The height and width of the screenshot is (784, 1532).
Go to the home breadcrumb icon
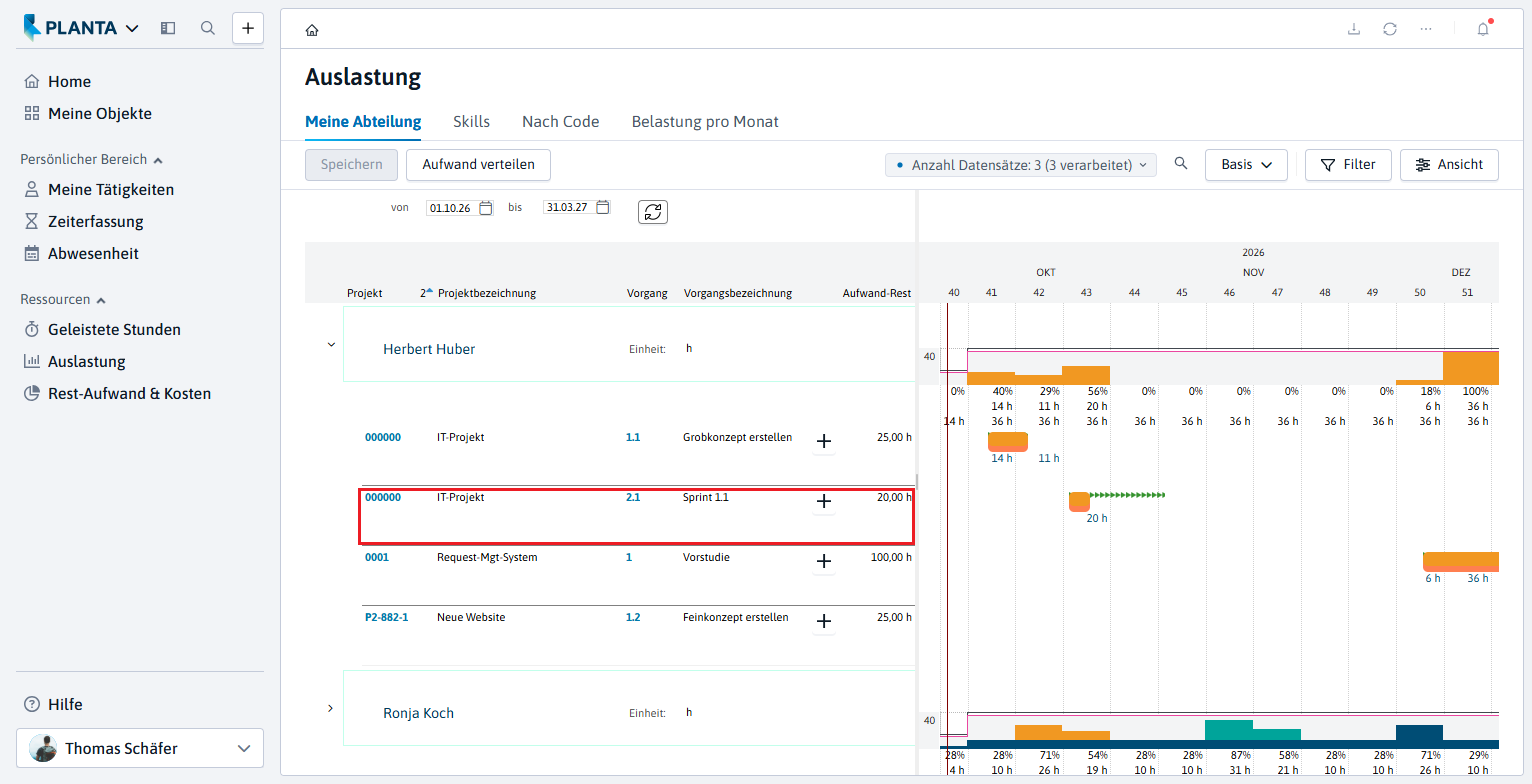[312, 30]
